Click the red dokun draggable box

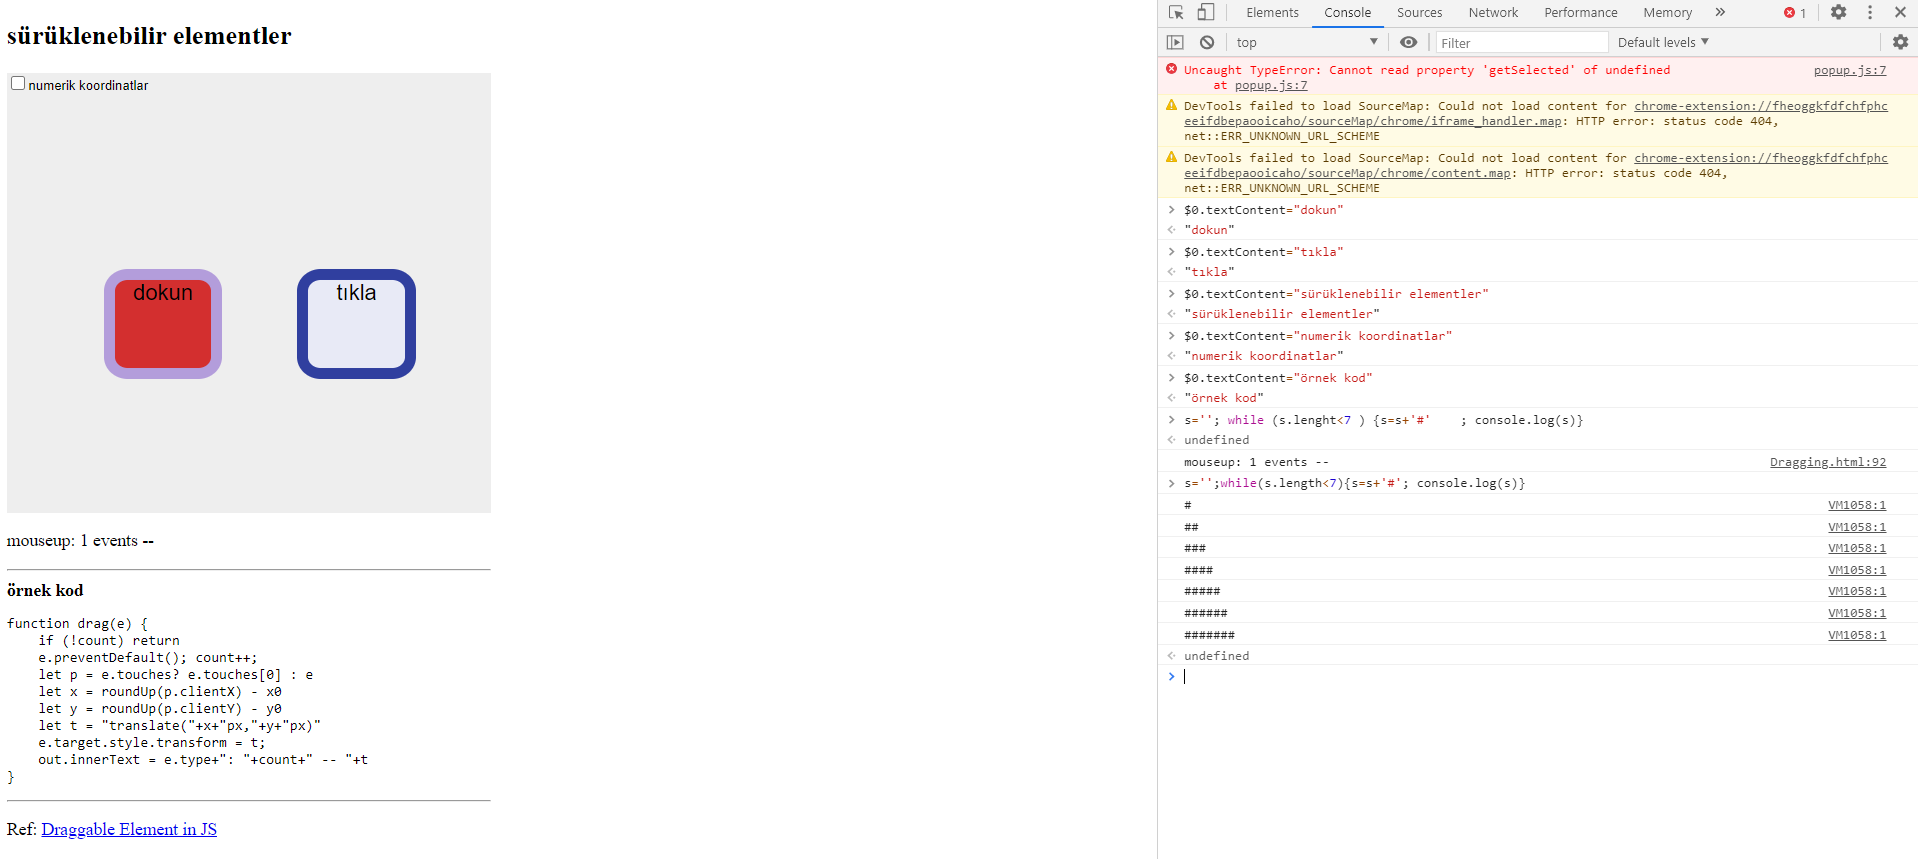click(163, 324)
